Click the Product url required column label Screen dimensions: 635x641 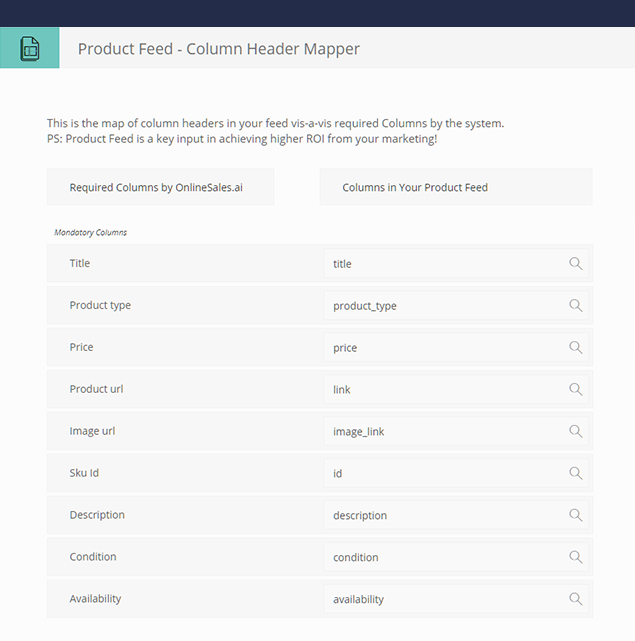click(x=96, y=389)
